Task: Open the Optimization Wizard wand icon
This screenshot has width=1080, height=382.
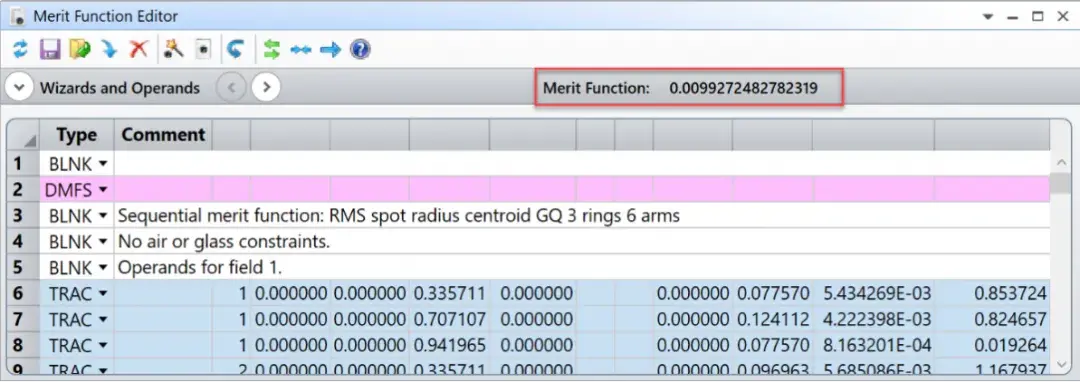Action: [x=174, y=49]
